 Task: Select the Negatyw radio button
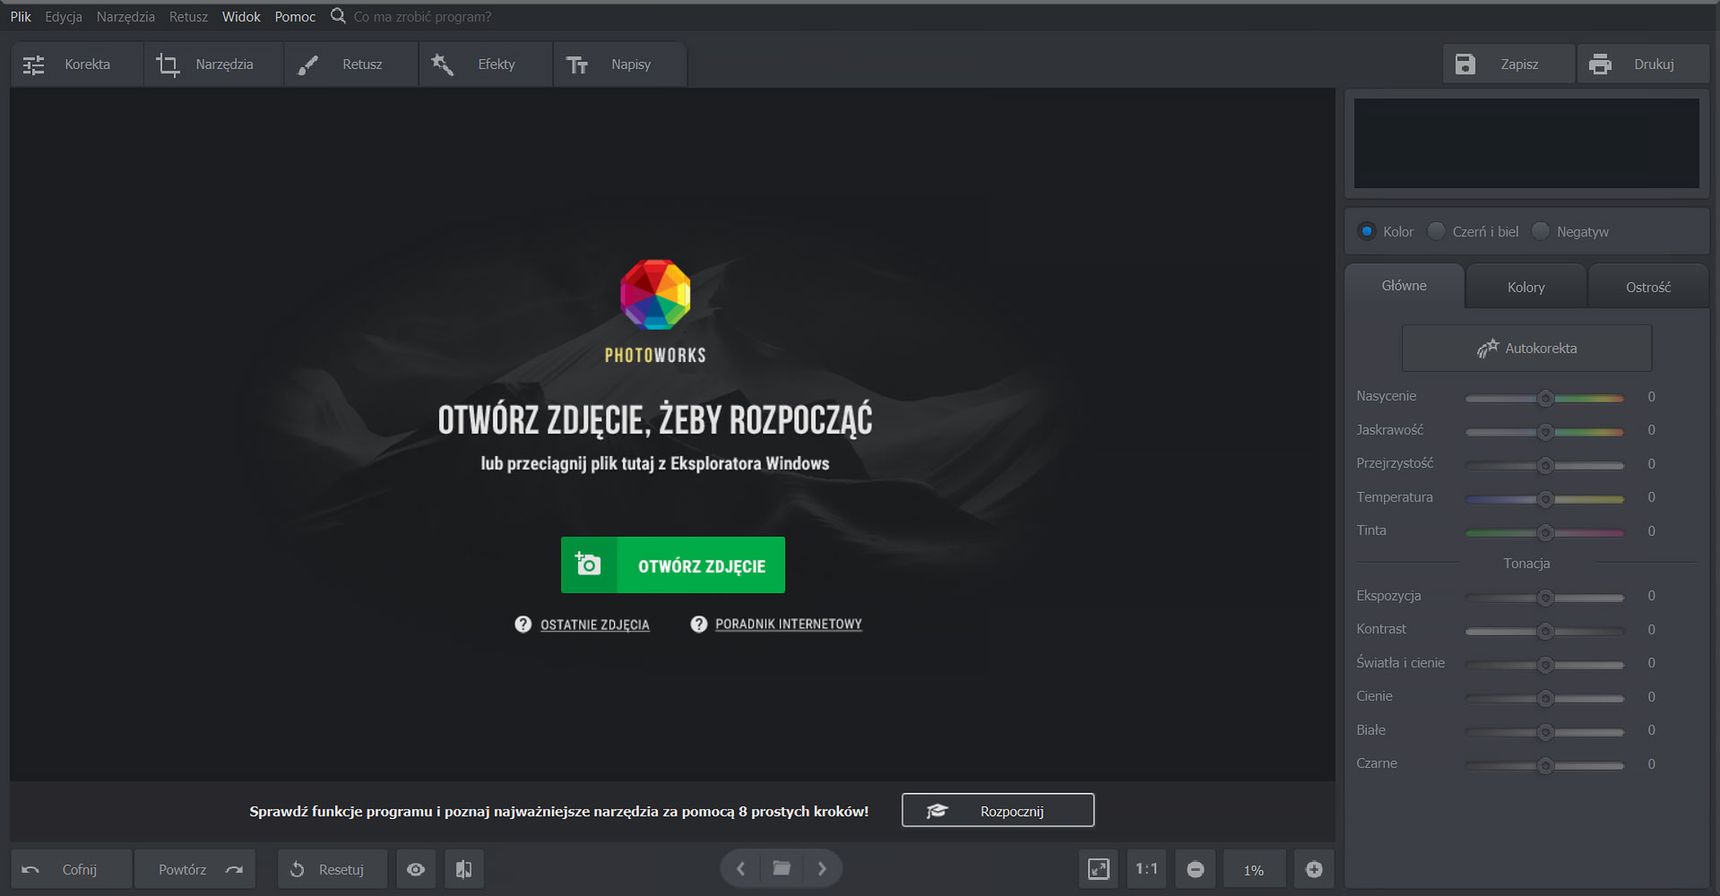click(x=1541, y=231)
